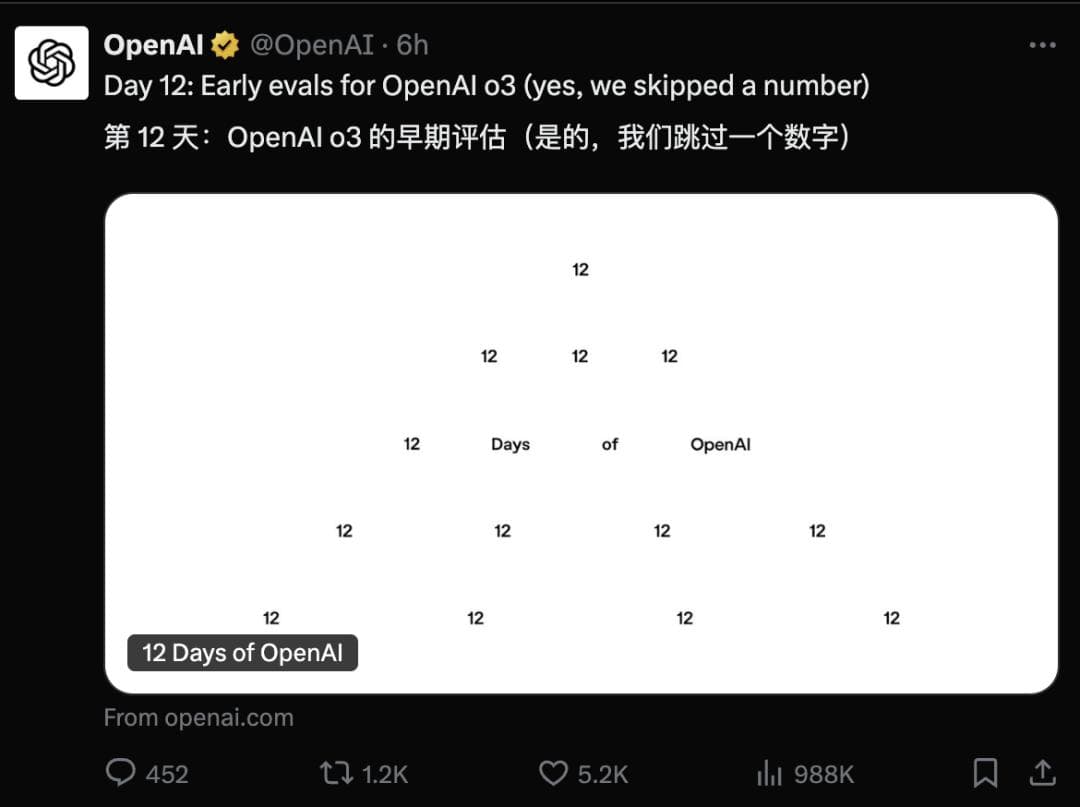Bookmark this OpenAI post

[x=985, y=772]
